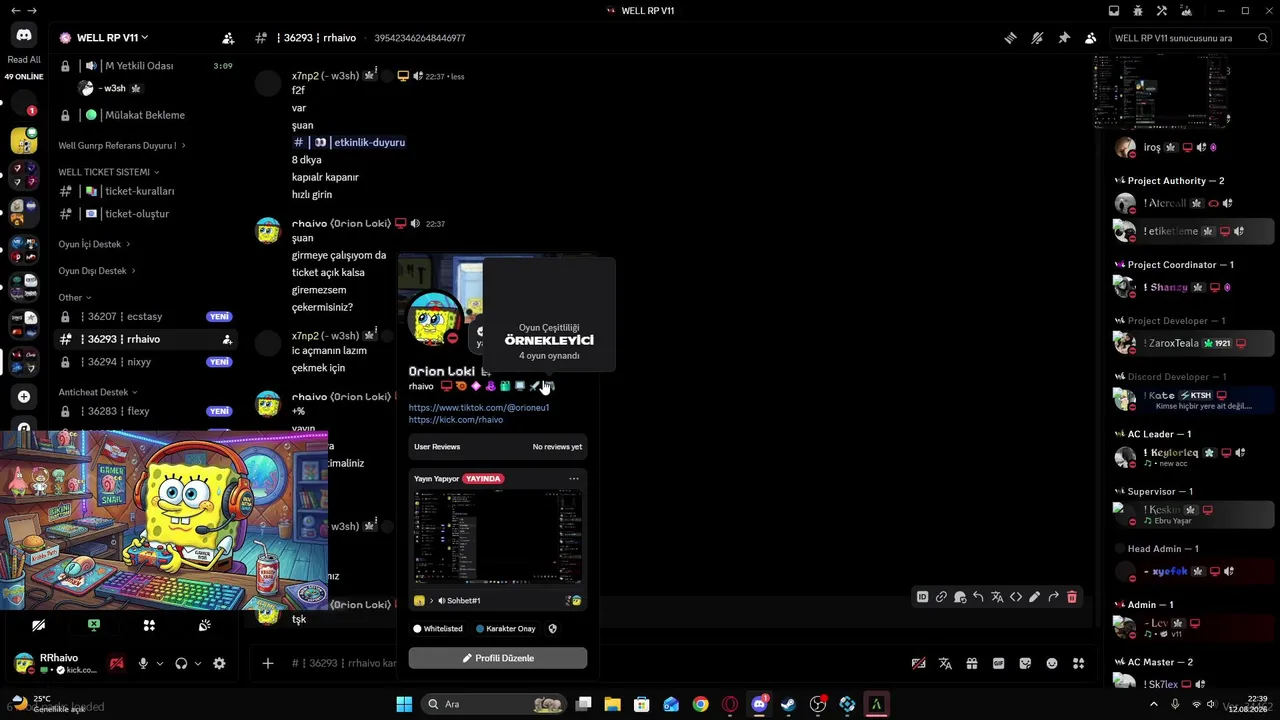Image resolution: width=1280 pixels, height=720 pixels.
Task: Expand the Oyun Dışı Destek category
Action: pyautogui.click(x=97, y=271)
